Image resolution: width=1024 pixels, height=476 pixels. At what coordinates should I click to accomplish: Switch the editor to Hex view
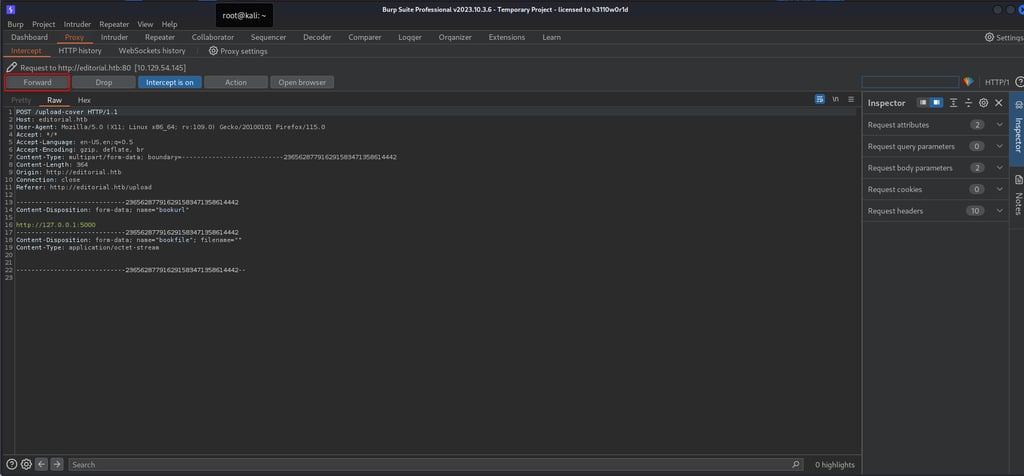pos(84,100)
